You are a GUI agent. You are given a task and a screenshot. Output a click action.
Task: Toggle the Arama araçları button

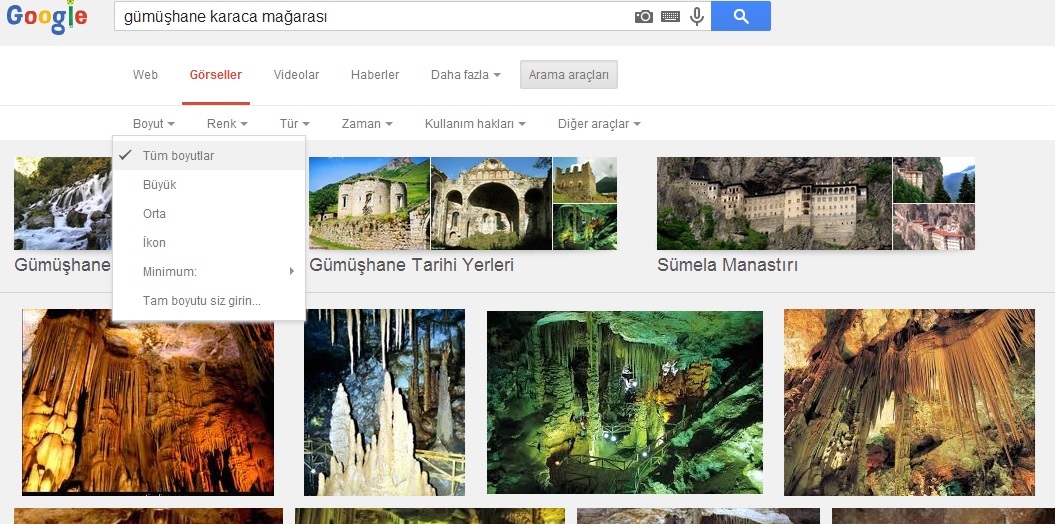(569, 75)
